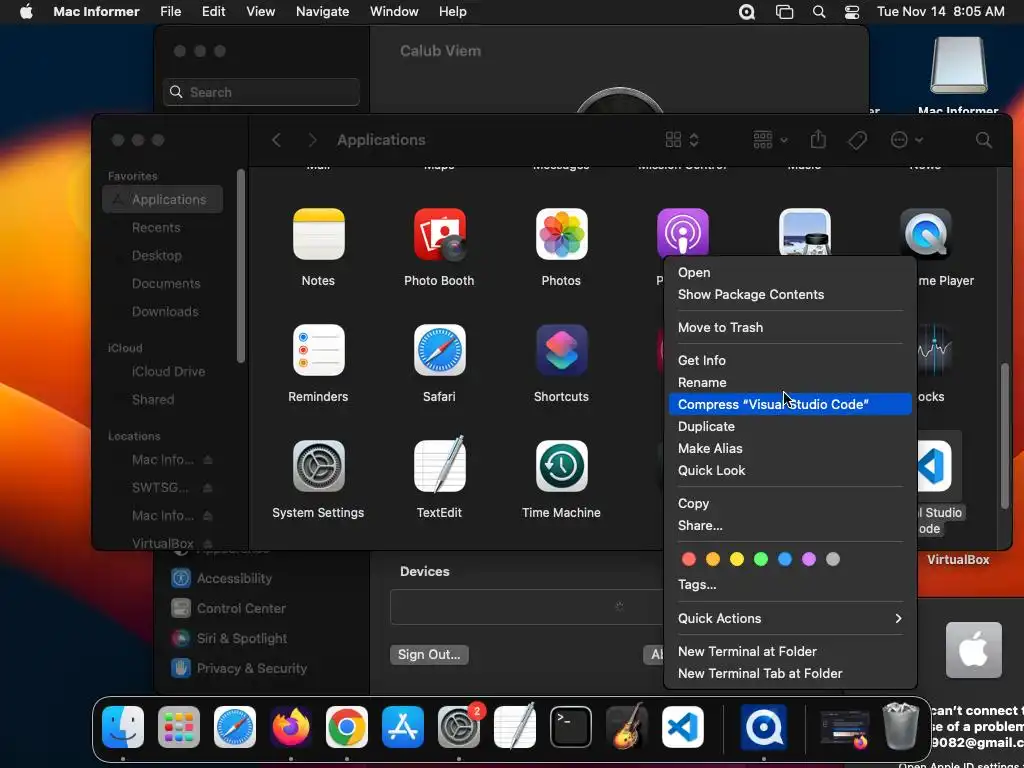Choose Get Info from context menu
The width and height of the screenshot is (1024, 768).
790,360
